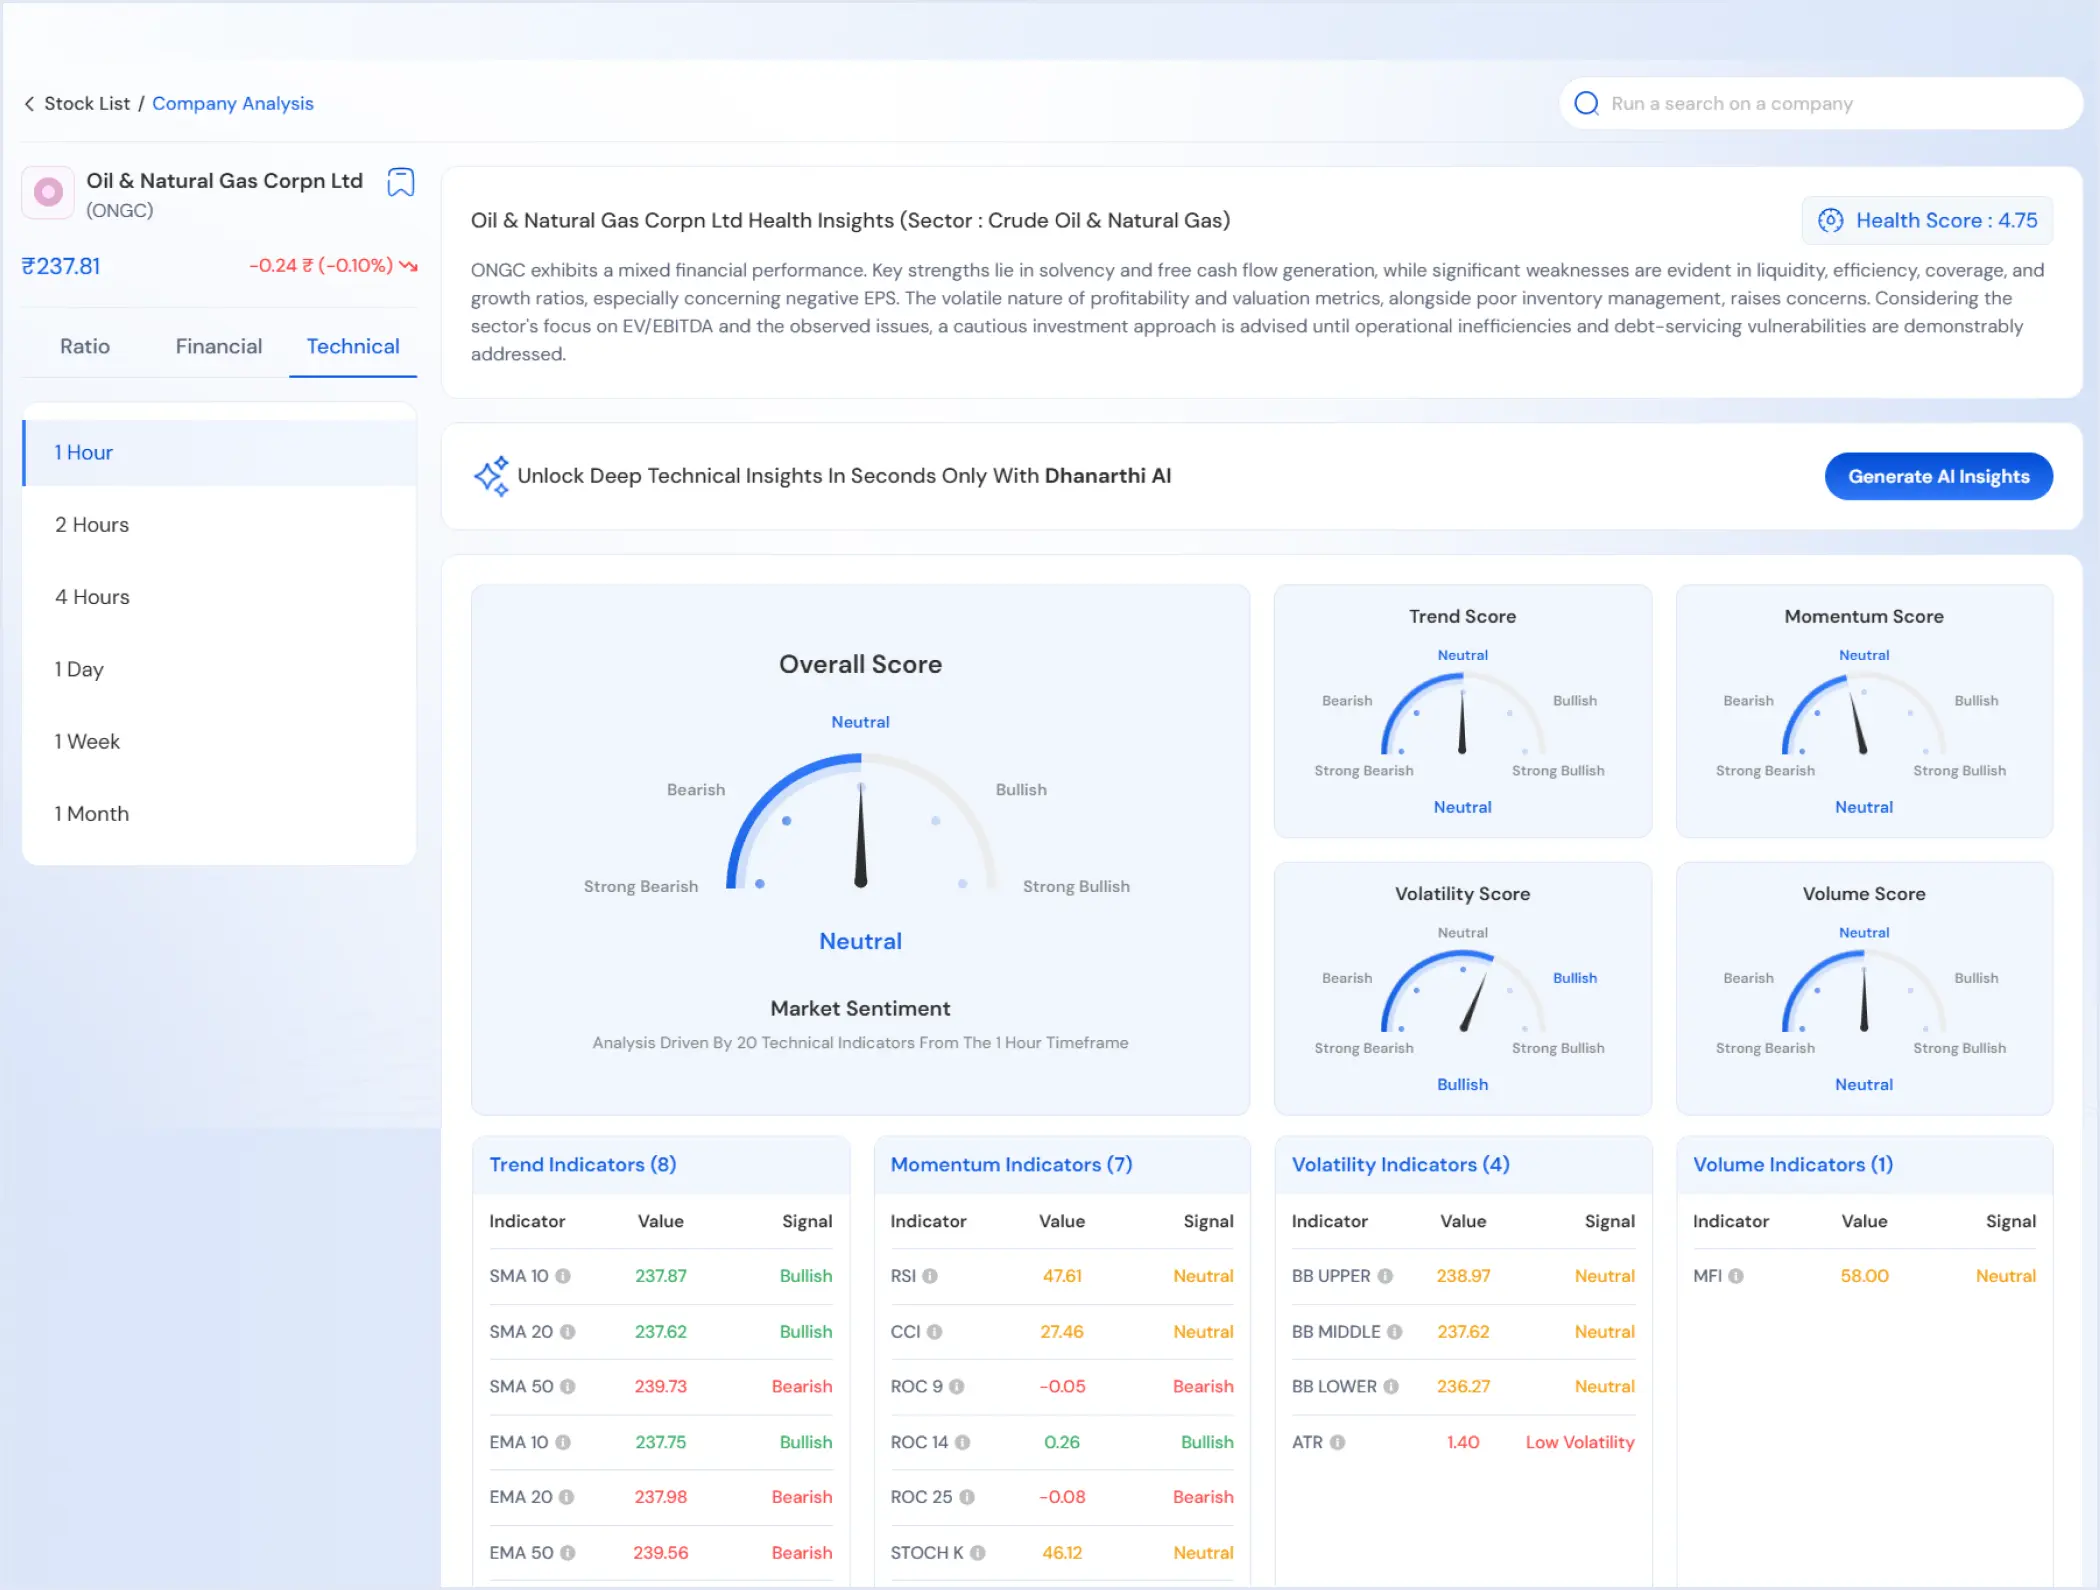The image size is (2100, 1590).
Task: Click the BB LOWER info icon
Action: point(1391,1387)
